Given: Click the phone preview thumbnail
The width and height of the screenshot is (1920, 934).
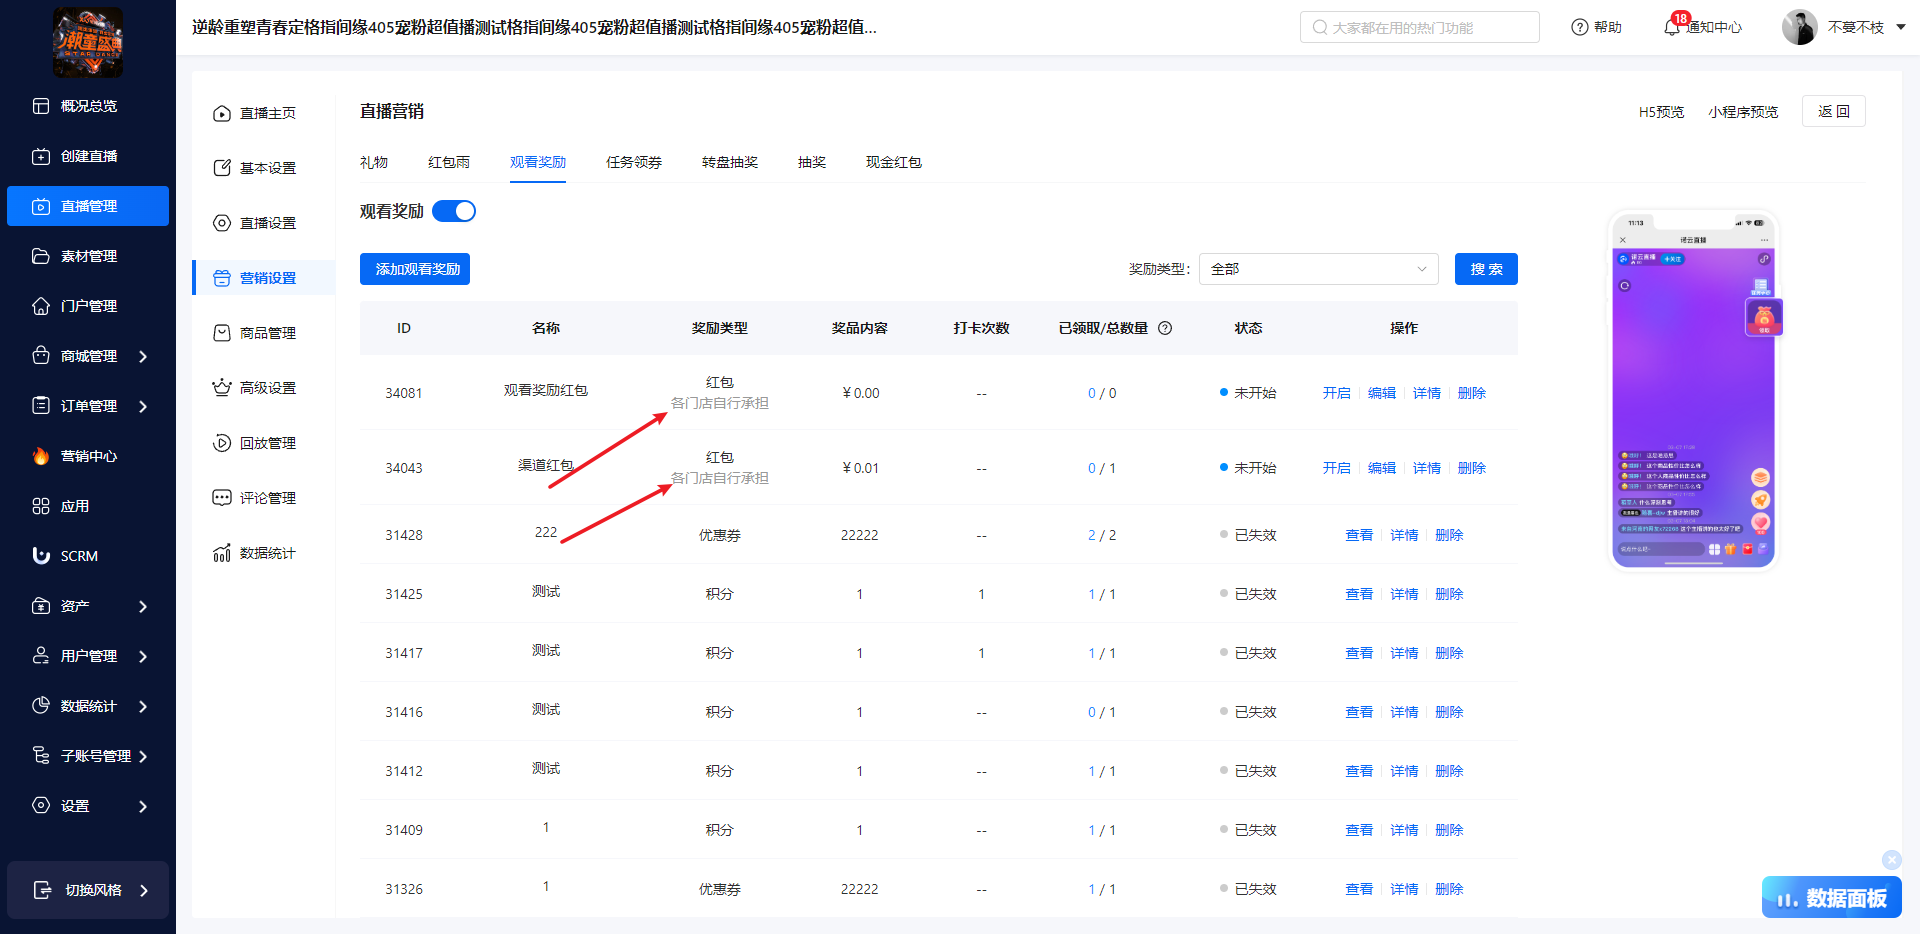Looking at the screenshot, I should click(x=1693, y=390).
